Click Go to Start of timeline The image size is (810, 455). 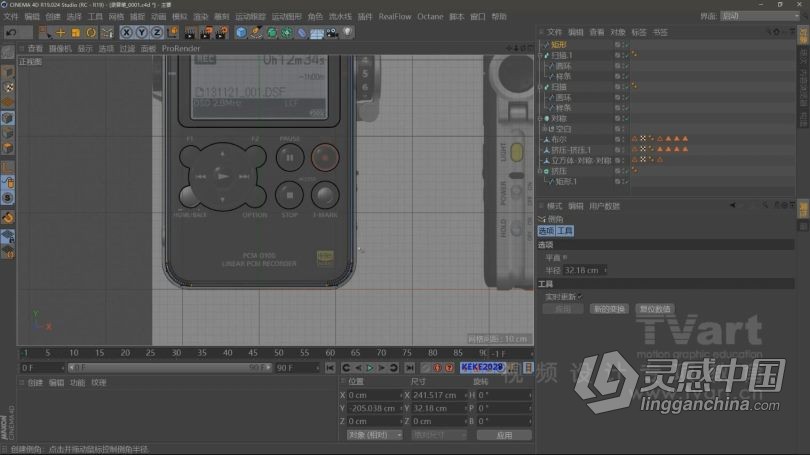tap(330, 368)
